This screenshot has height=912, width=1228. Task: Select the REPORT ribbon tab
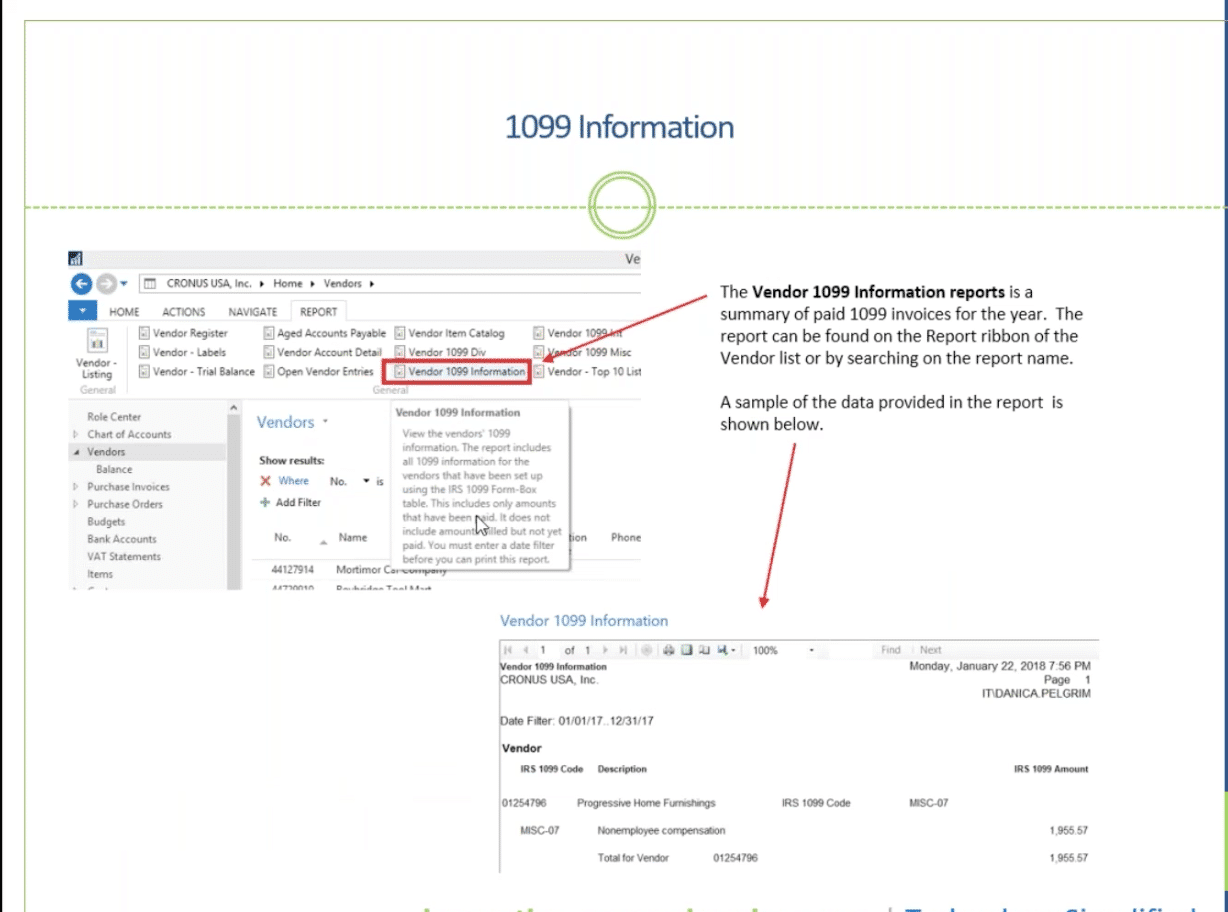pyautogui.click(x=318, y=312)
